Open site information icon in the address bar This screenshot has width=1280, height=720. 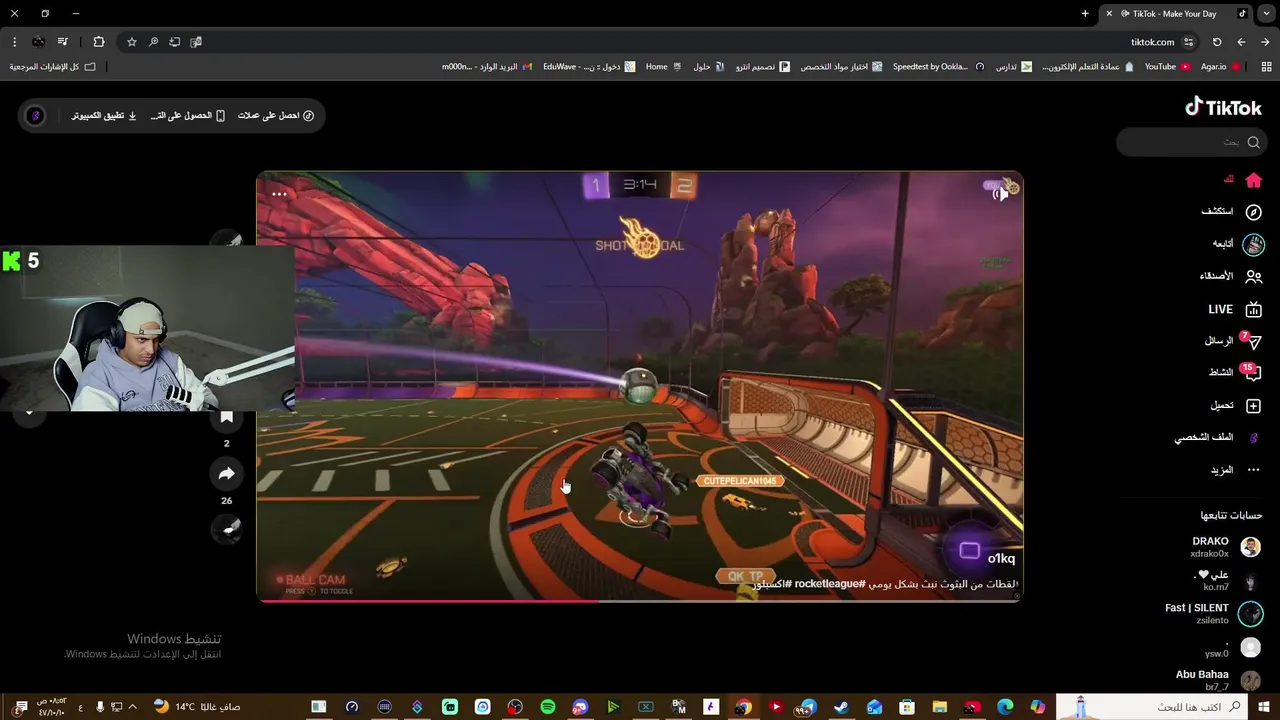(x=1188, y=42)
